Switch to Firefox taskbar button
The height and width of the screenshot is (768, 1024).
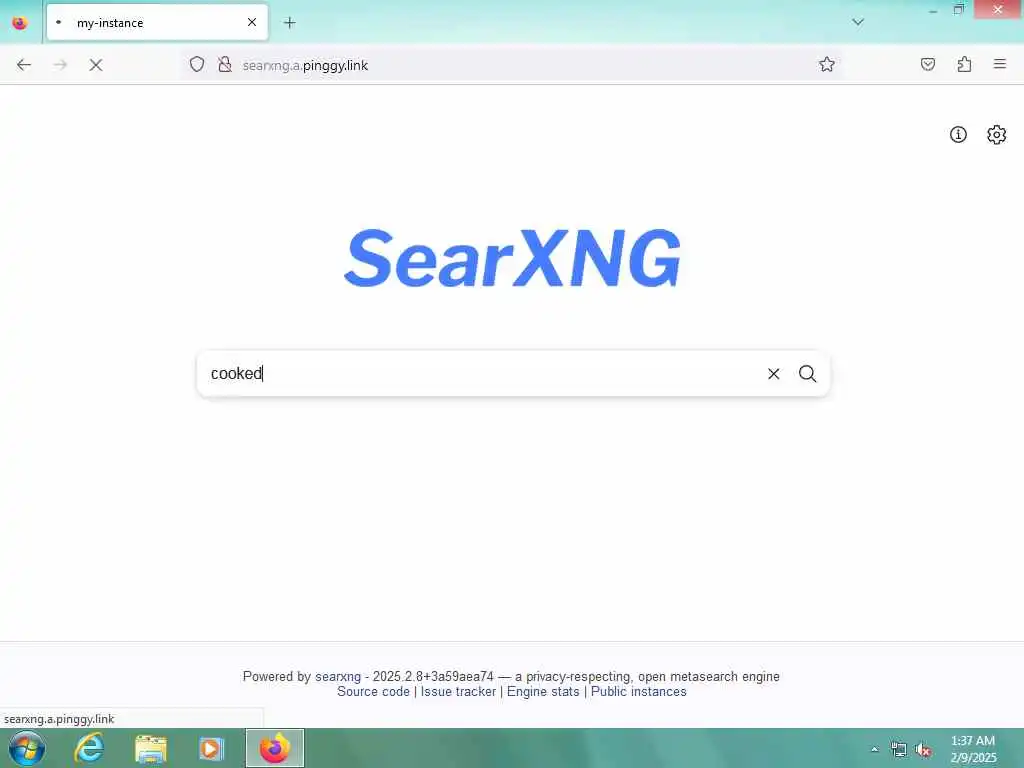pyautogui.click(x=275, y=748)
